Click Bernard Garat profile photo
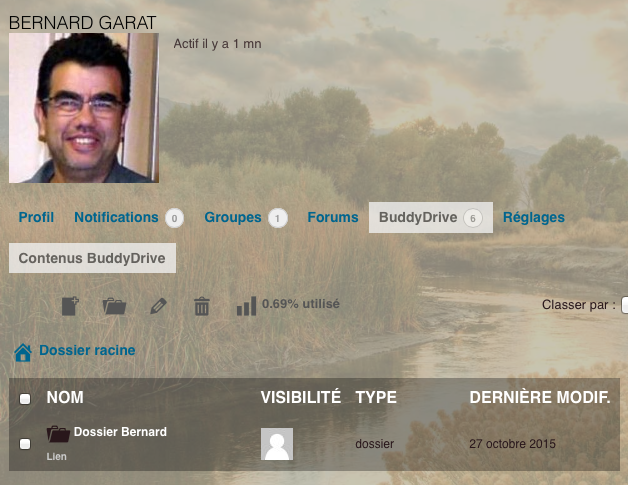 click(x=84, y=108)
